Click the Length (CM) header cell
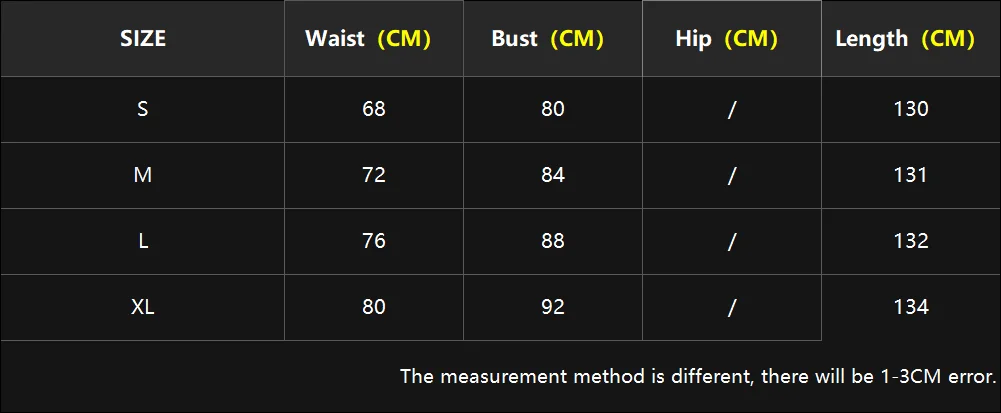The image size is (1001, 413). point(911,39)
